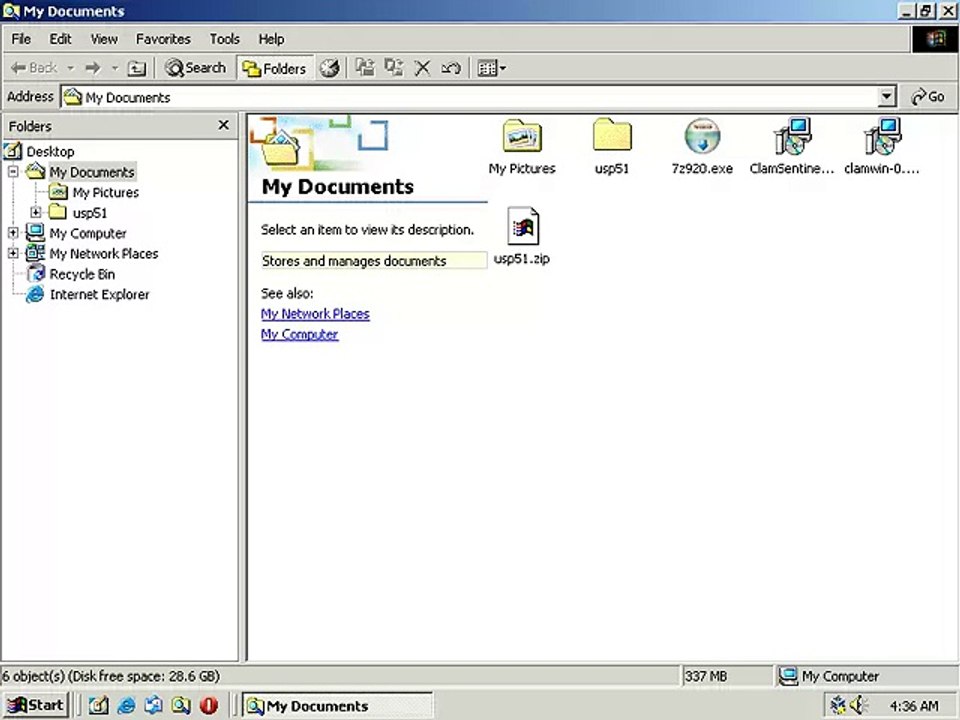This screenshot has width=960, height=720.
Task: Click My Documents taskbar button
Action: pyautogui.click(x=337, y=705)
